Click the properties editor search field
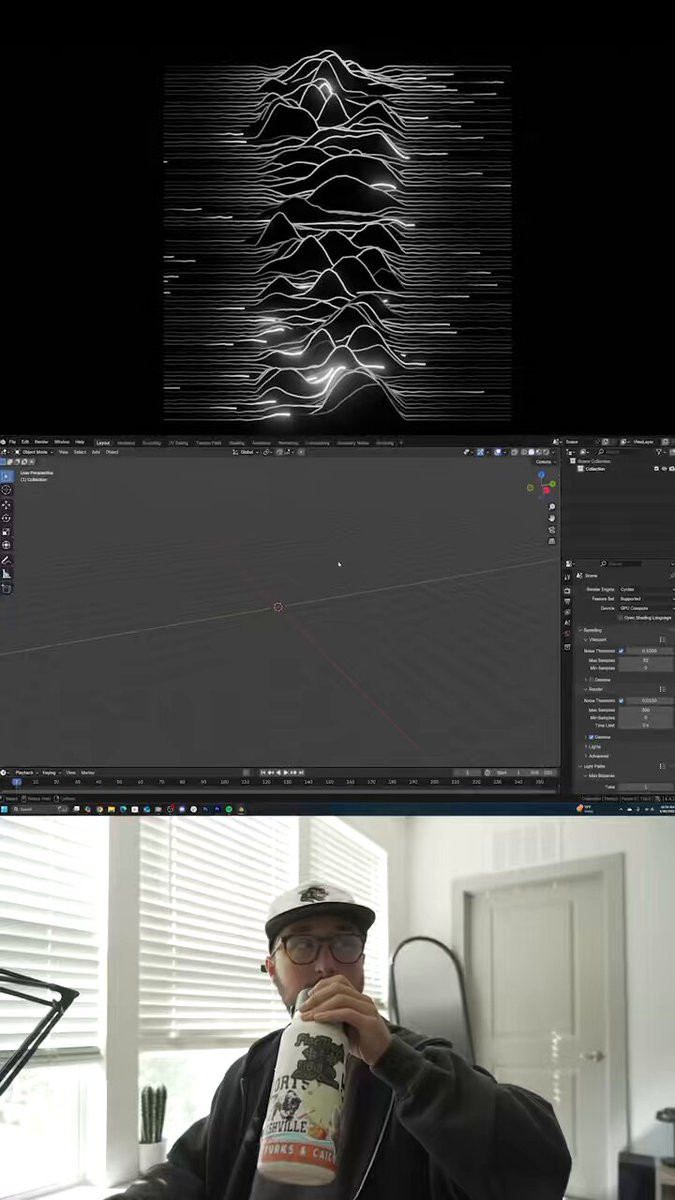Image resolution: width=675 pixels, height=1200 pixels. (x=621, y=563)
